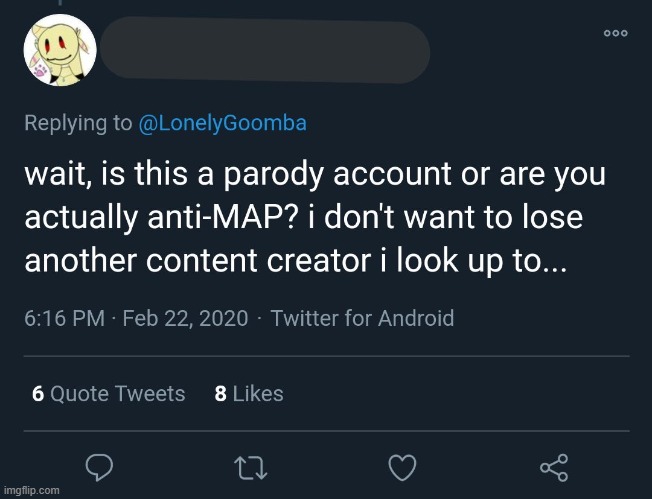Click the 'Replying to' label text

coord(77,123)
